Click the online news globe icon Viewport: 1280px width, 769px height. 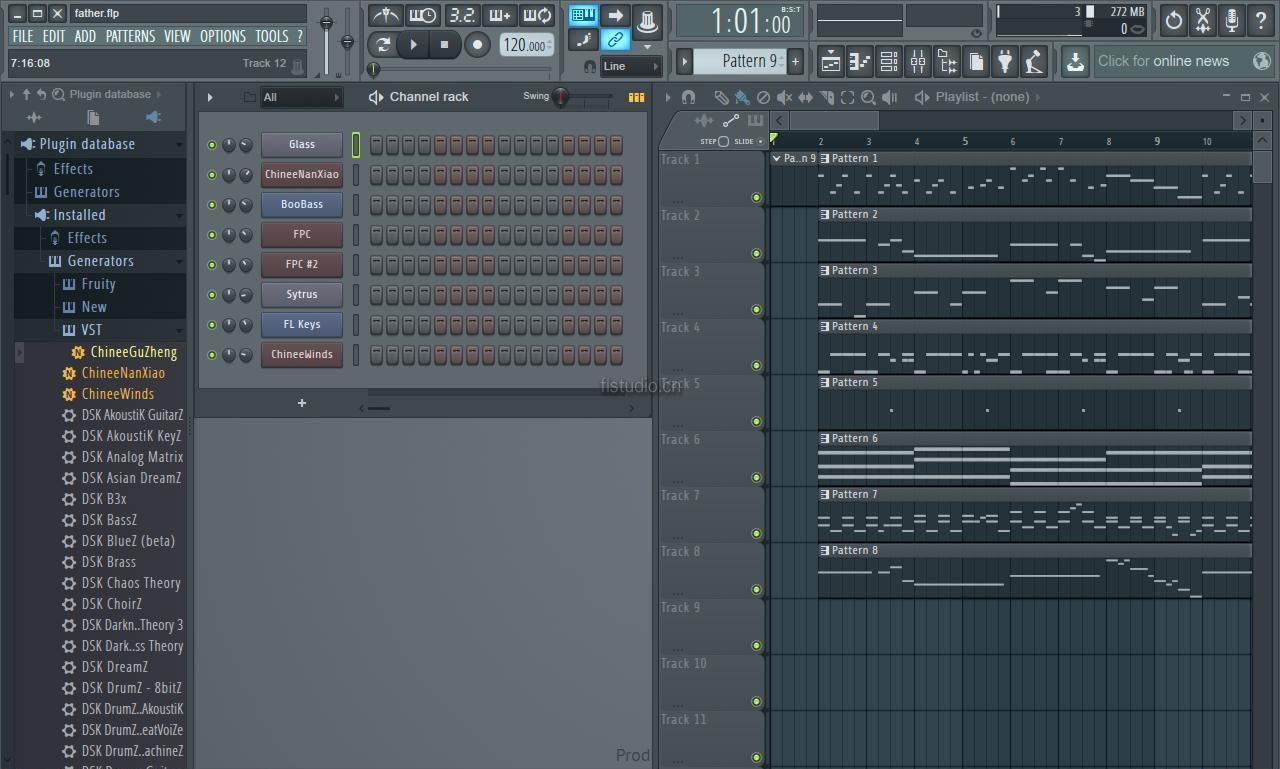click(1262, 61)
